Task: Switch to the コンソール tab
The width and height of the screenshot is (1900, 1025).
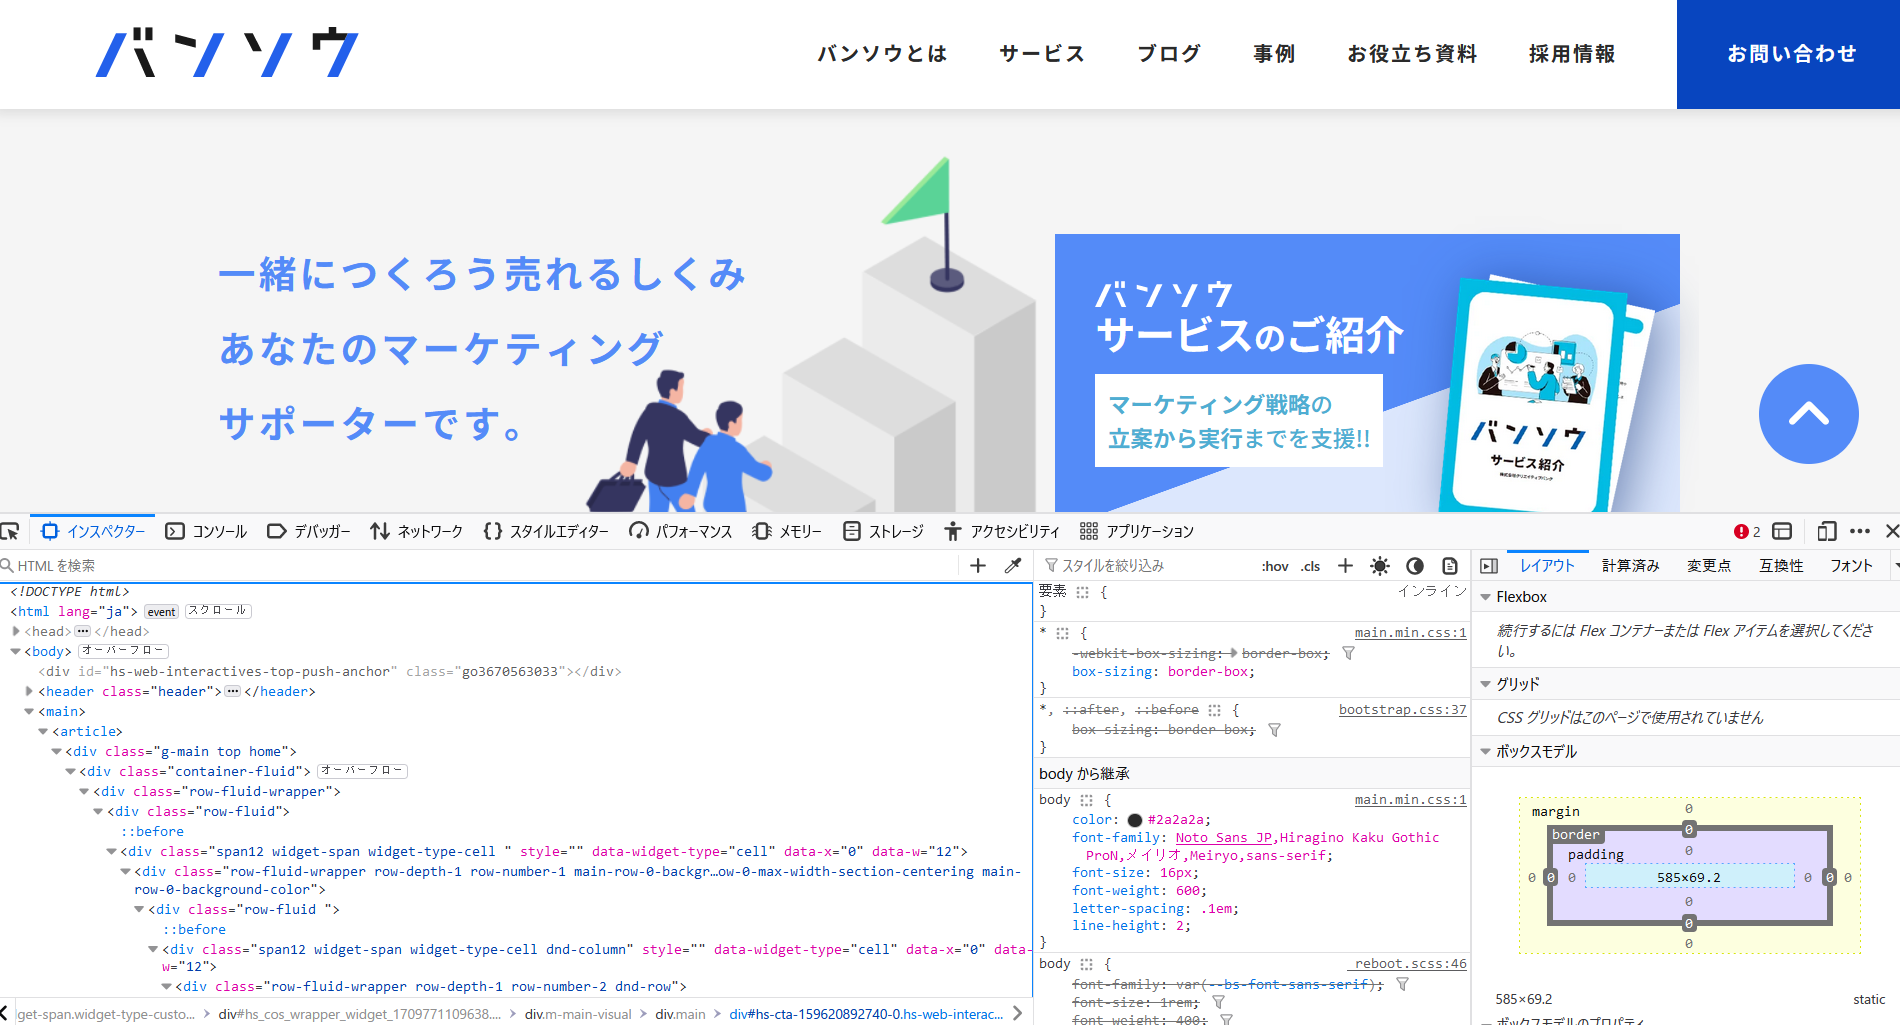Action: click(206, 531)
